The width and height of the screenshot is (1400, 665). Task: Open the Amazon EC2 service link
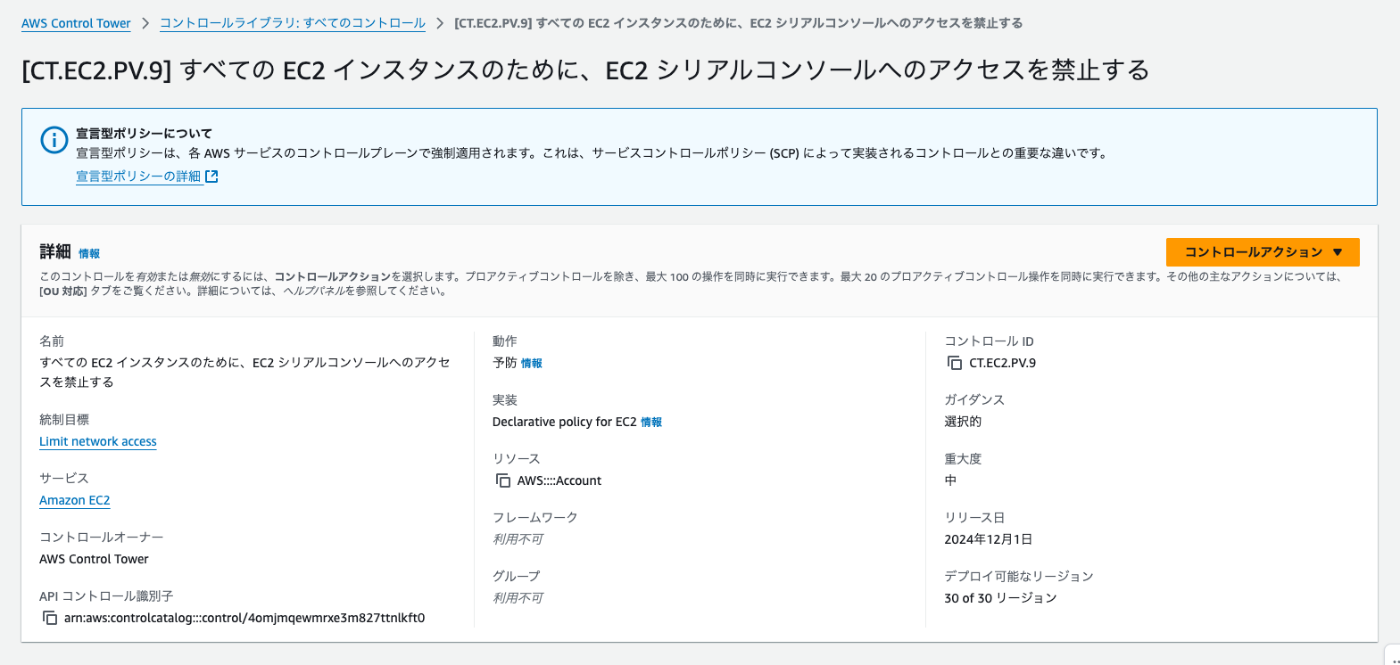[x=75, y=500]
